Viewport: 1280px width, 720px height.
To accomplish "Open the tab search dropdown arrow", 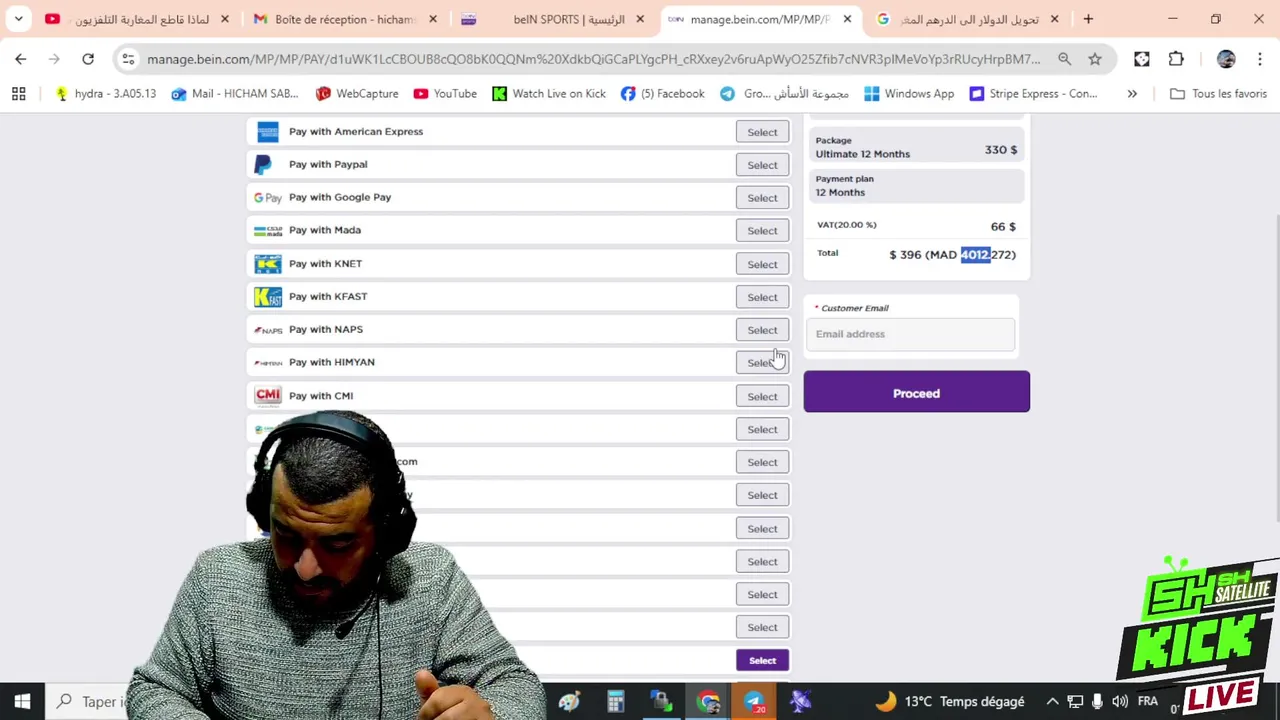I will click(x=18, y=19).
